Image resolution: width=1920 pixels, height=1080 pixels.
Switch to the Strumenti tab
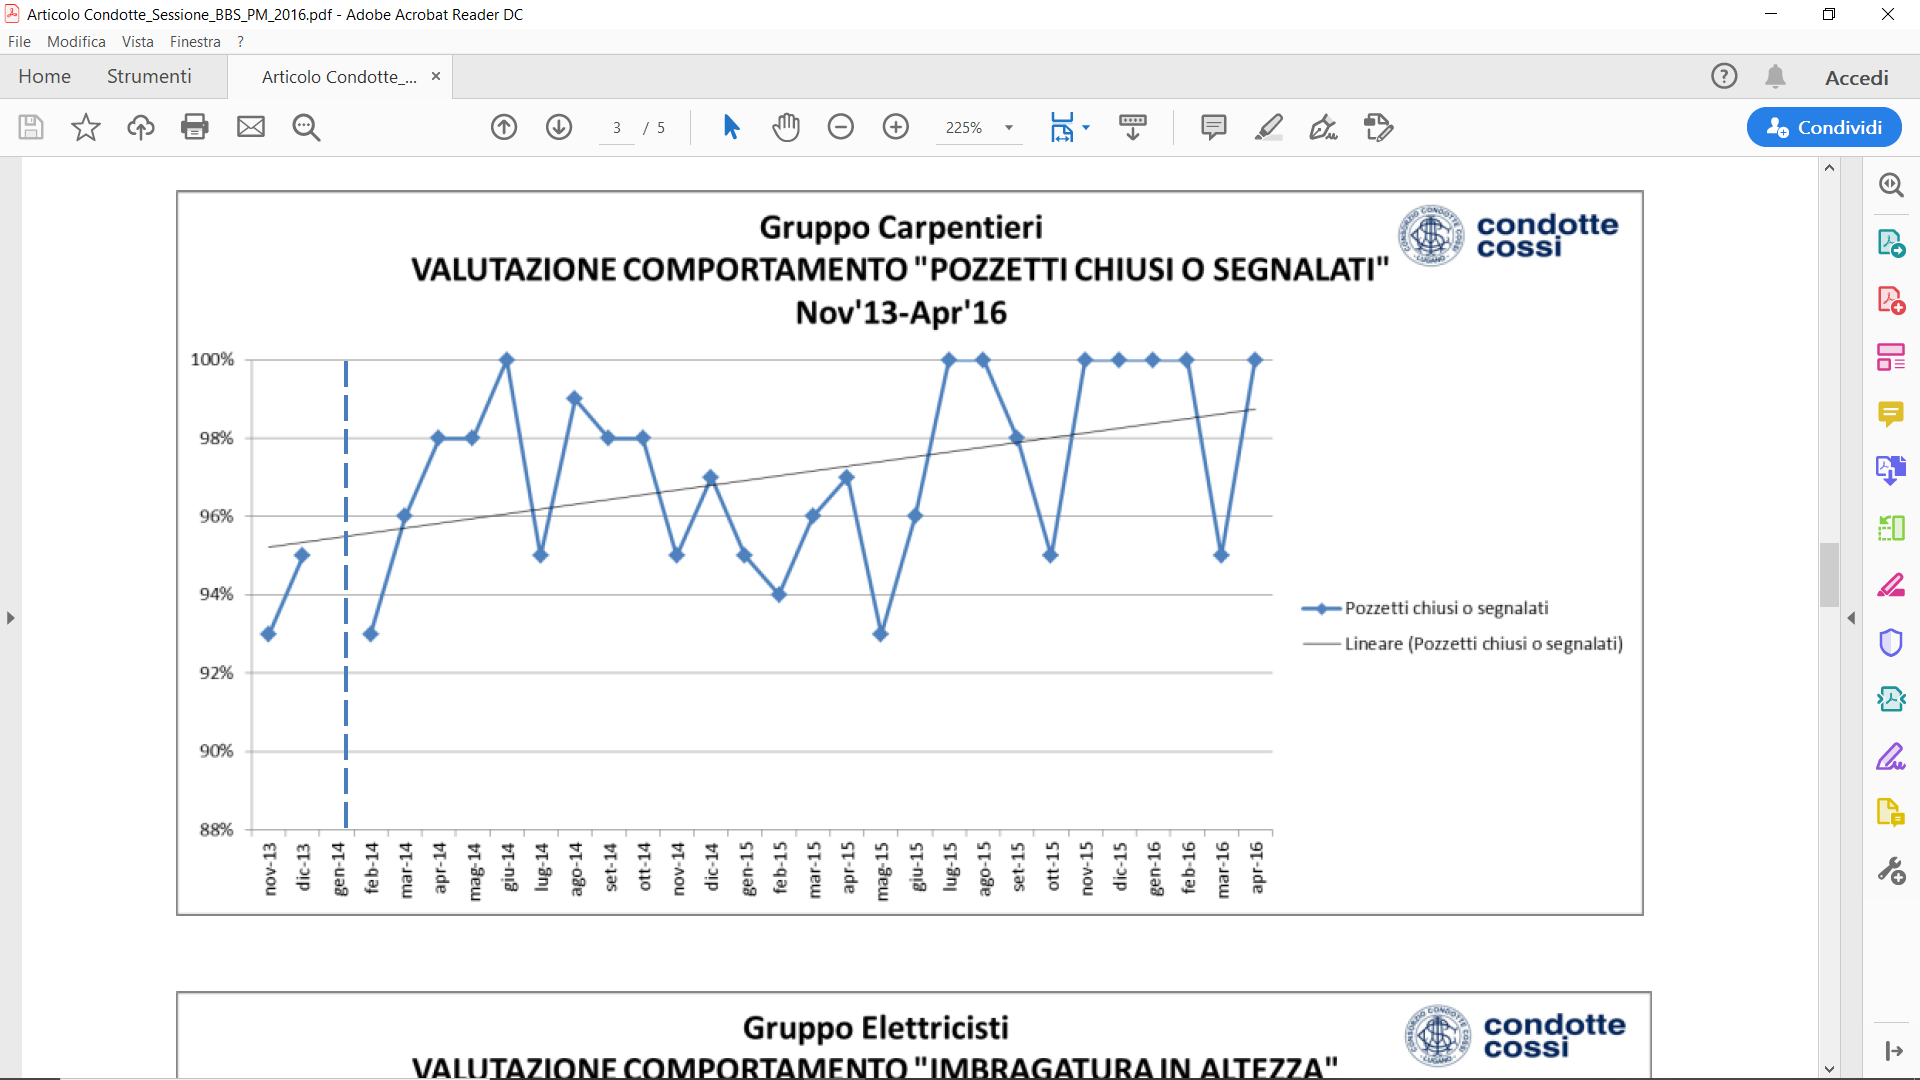point(149,77)
